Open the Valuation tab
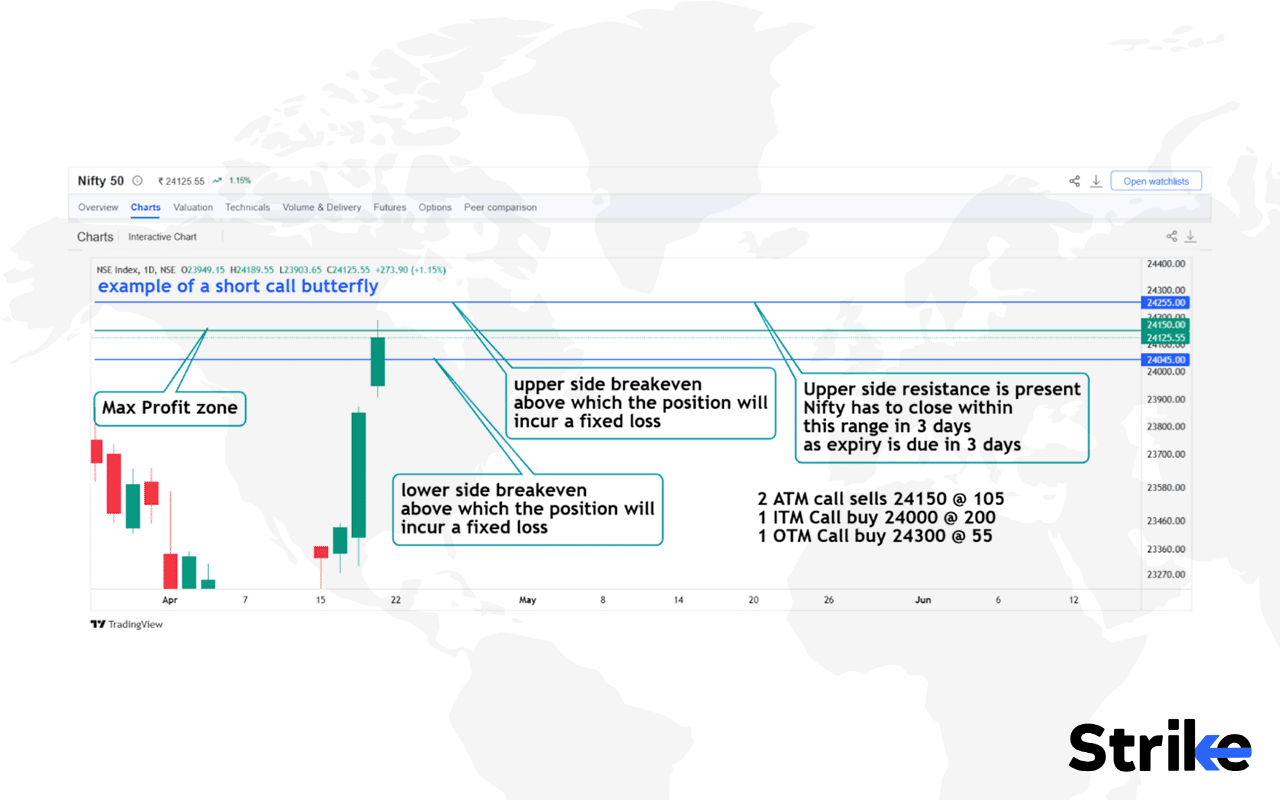 (193, 208)
